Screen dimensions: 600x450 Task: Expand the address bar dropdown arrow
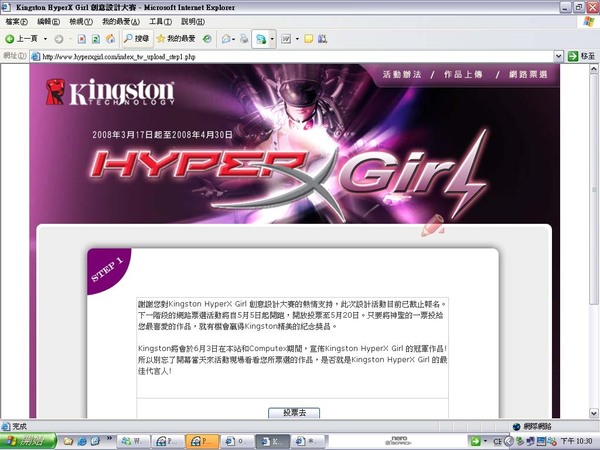tap(558, 57)
